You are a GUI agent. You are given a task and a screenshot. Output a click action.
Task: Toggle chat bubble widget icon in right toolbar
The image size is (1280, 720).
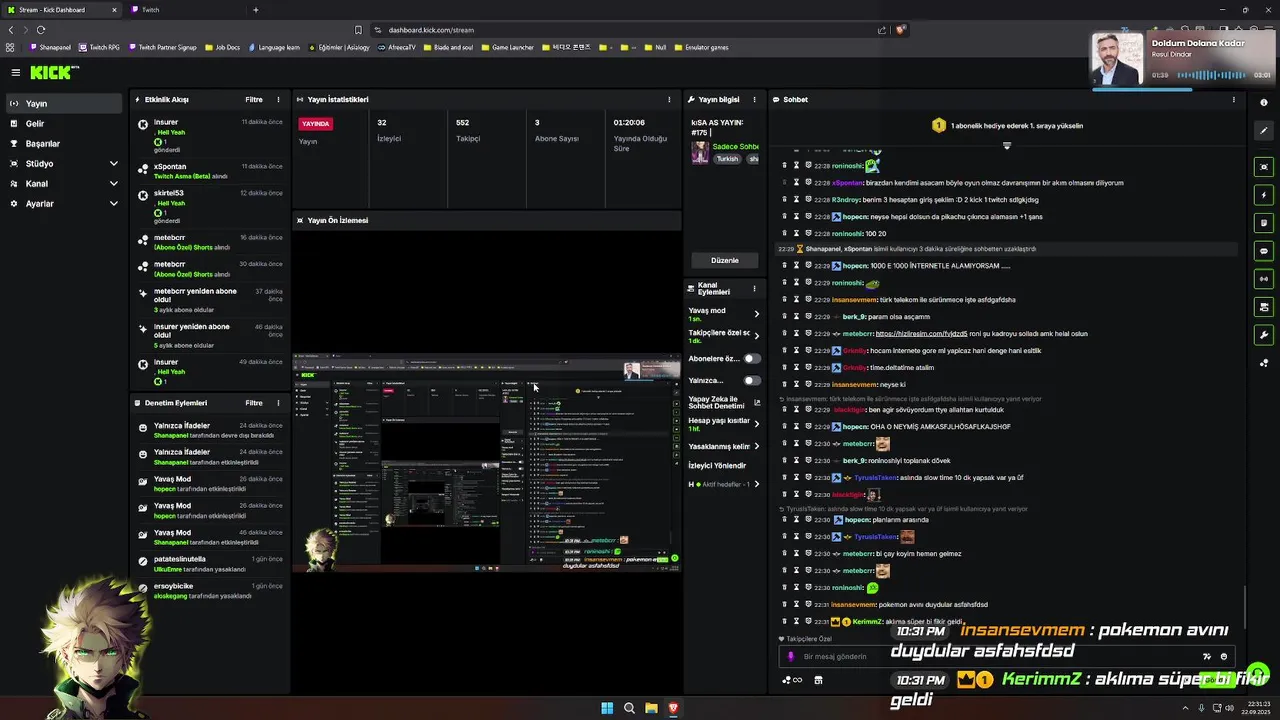click(1264, 251)
